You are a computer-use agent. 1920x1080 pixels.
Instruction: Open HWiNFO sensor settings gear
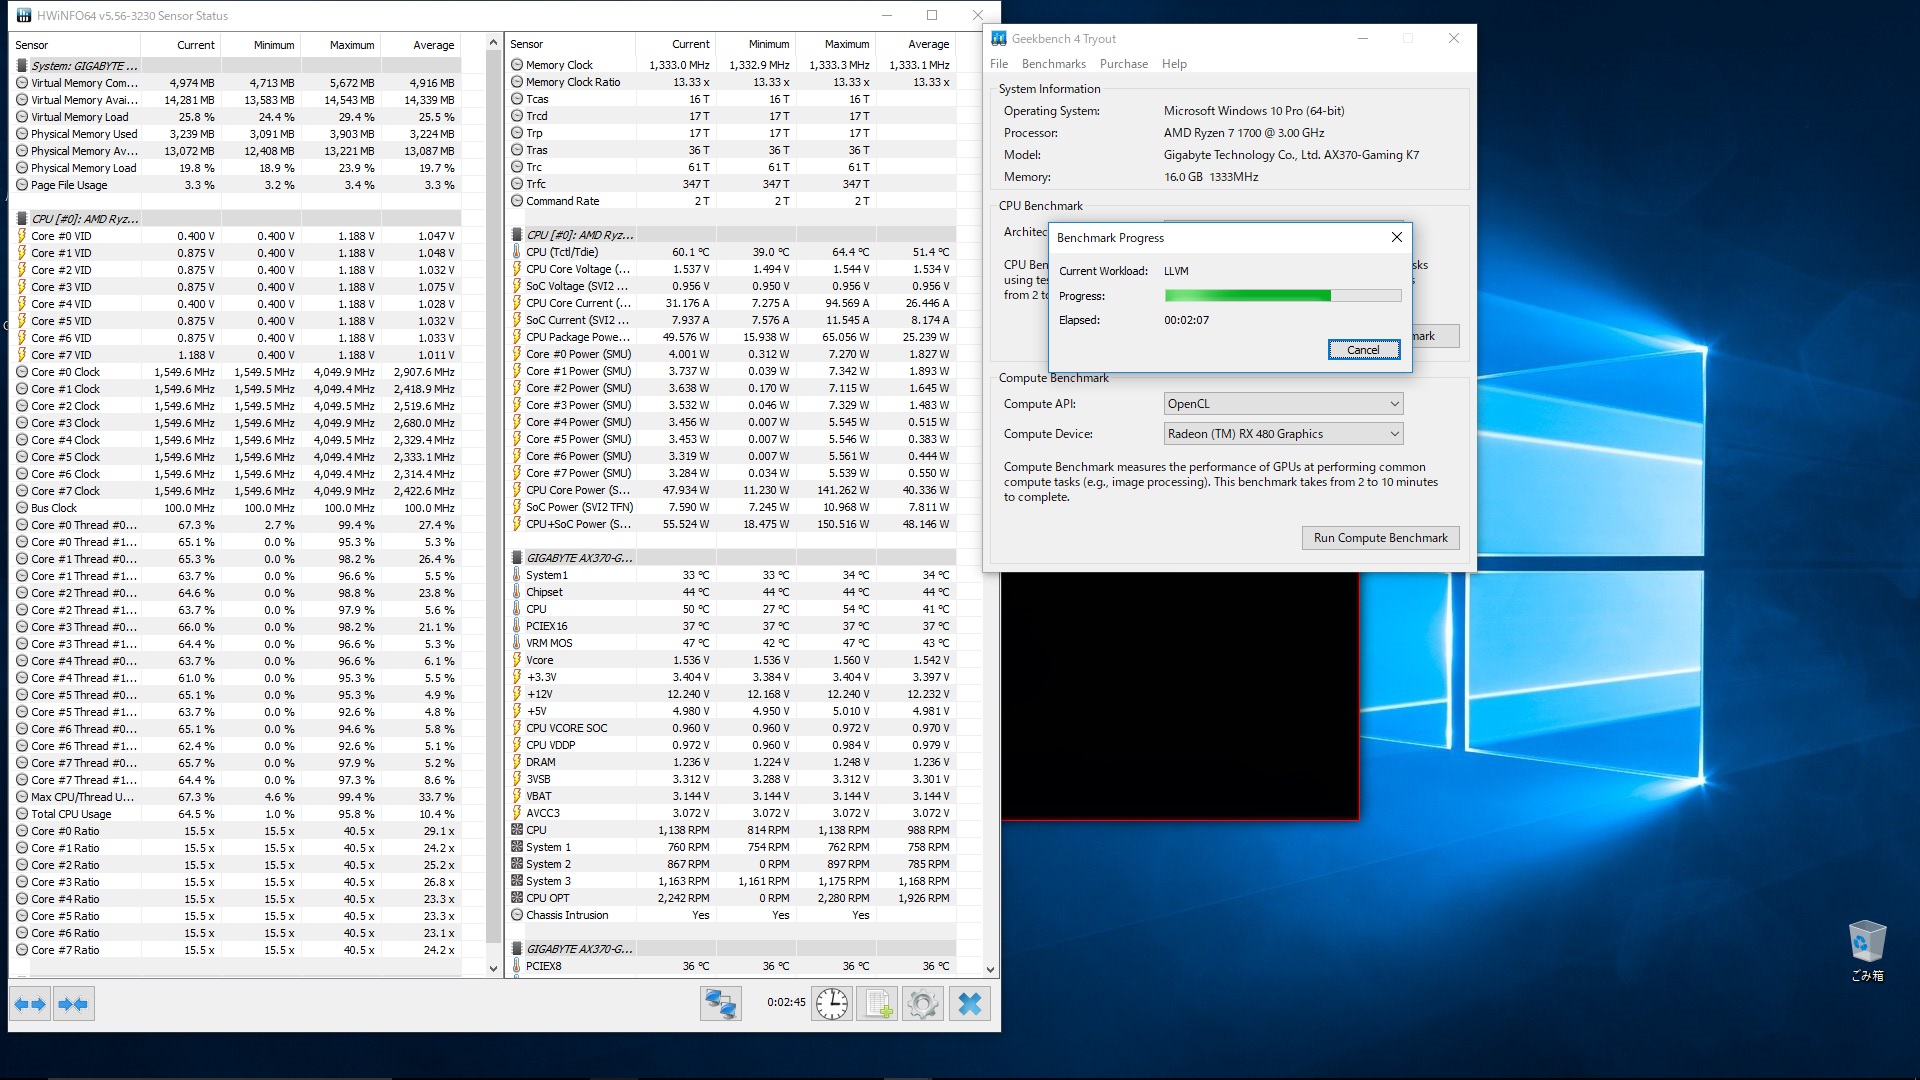coord(923,1004)
